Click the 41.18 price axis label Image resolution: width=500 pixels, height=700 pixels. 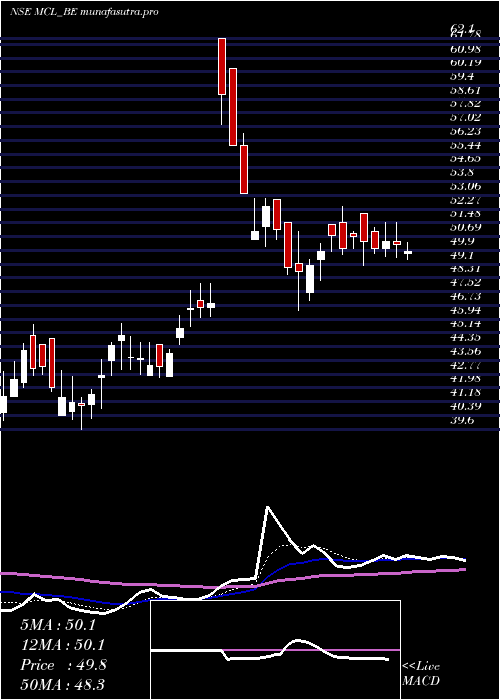click(x=465, y=392)
